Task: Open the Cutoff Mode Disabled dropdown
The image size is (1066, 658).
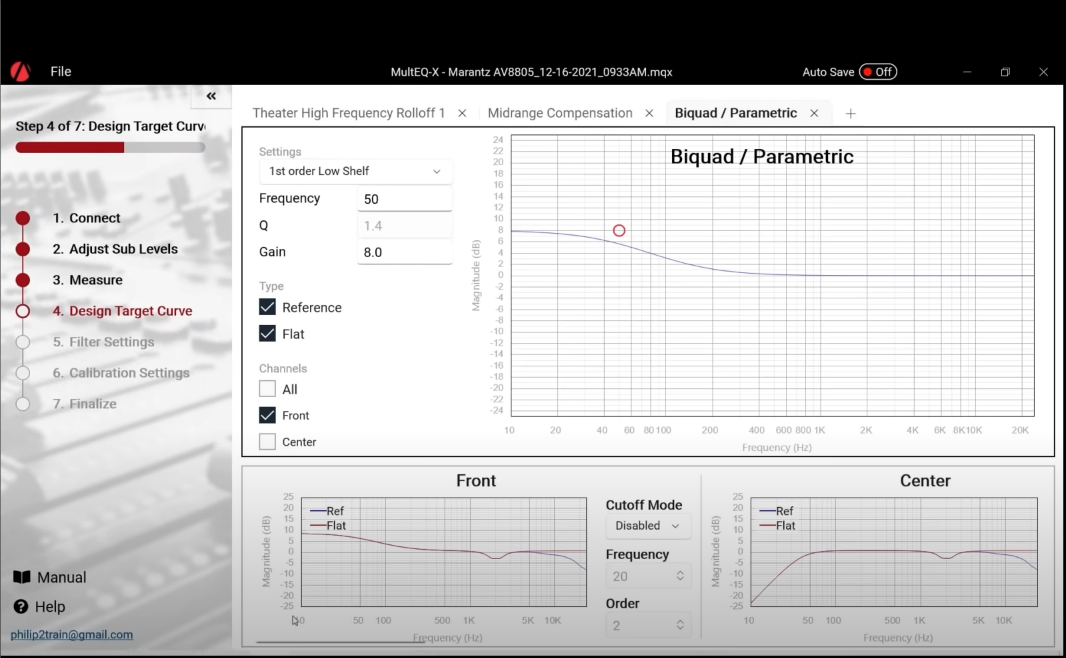Action: coord(648,526)
